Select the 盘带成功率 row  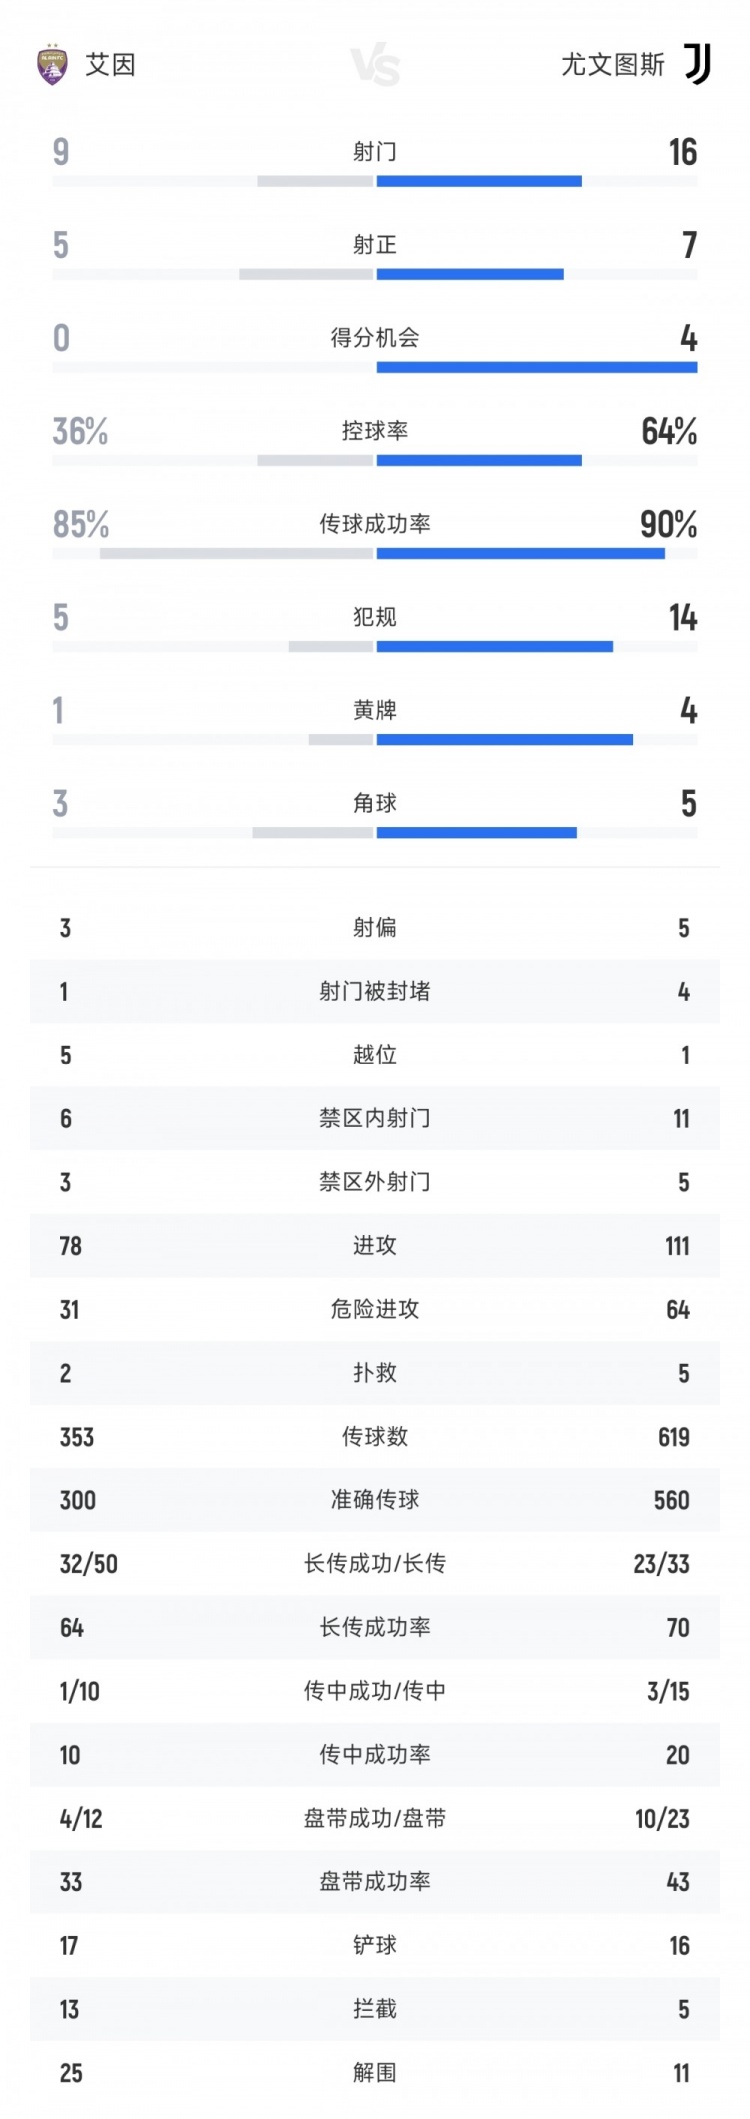click(375, 1882)
